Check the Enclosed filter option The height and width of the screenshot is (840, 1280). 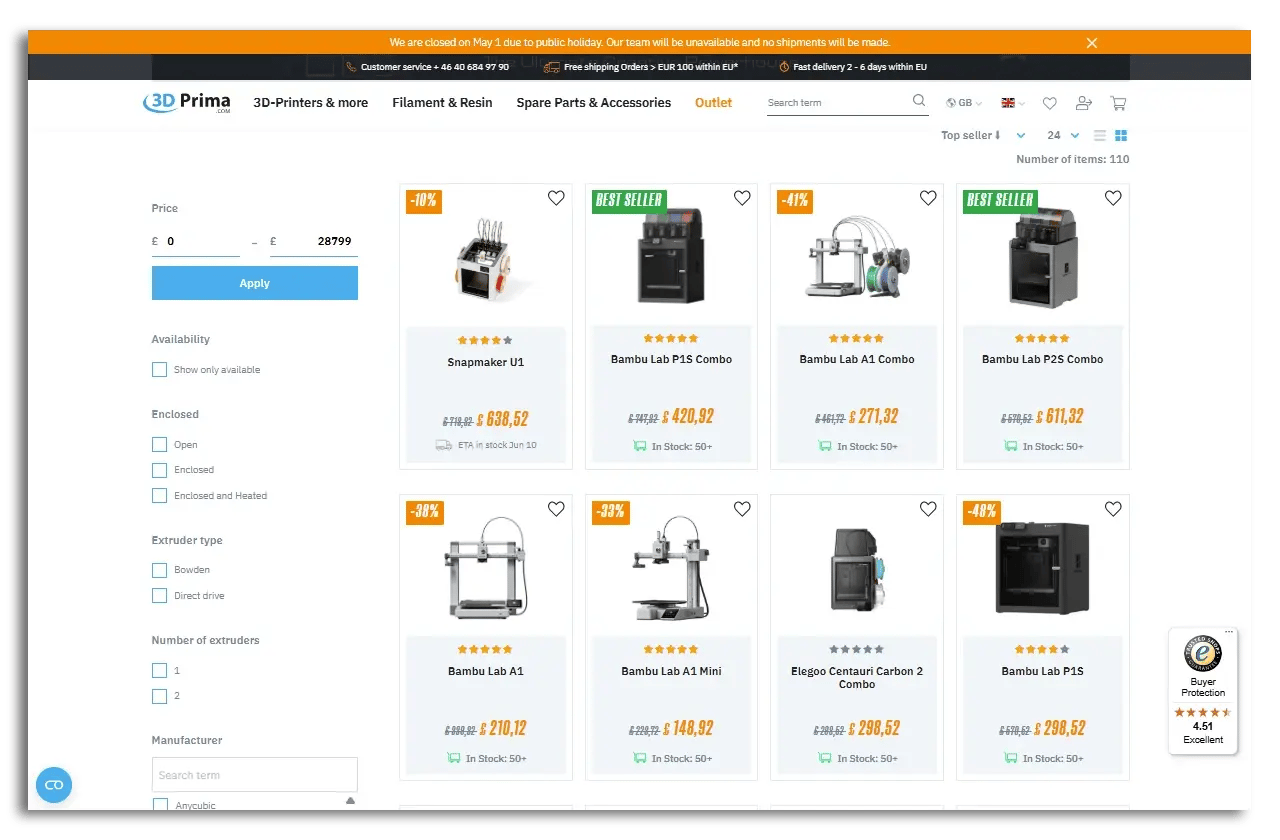(159, 470)
